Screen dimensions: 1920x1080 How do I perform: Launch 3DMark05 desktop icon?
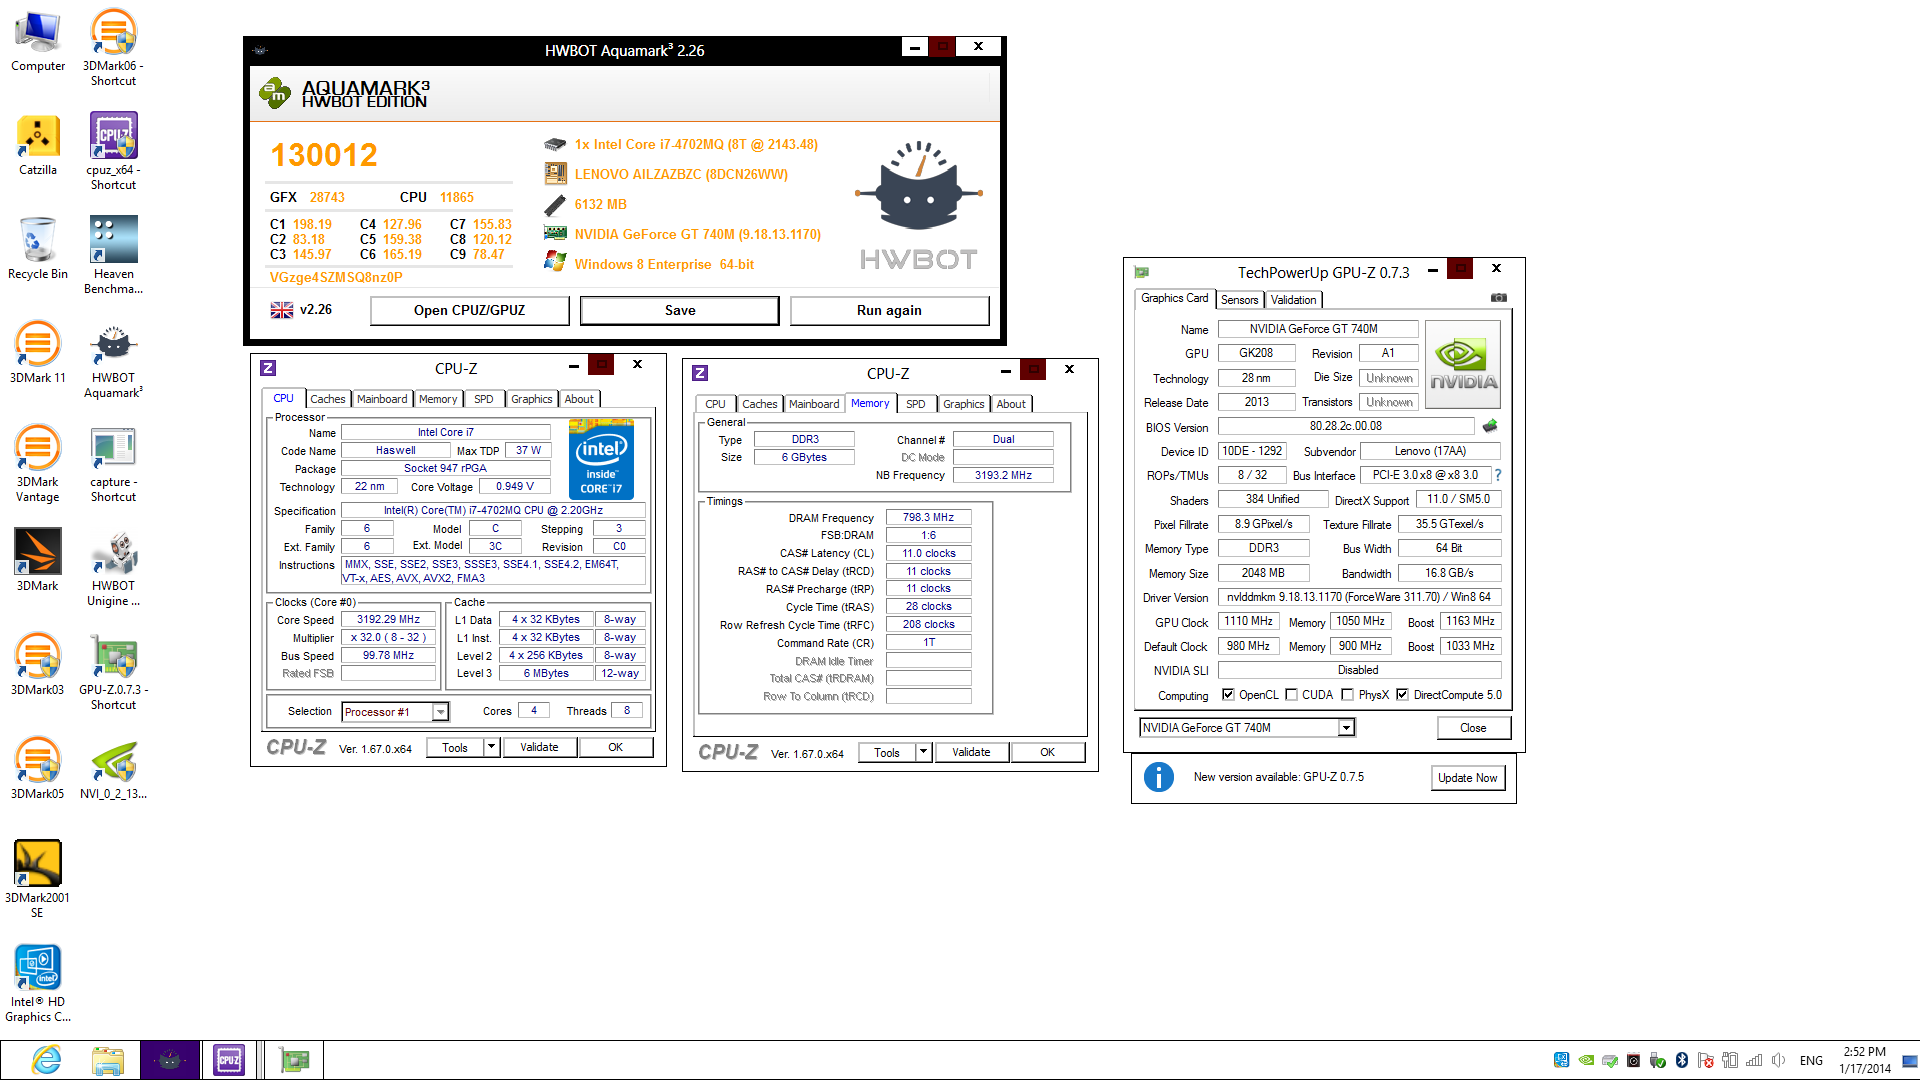click(x=38, y=769)
